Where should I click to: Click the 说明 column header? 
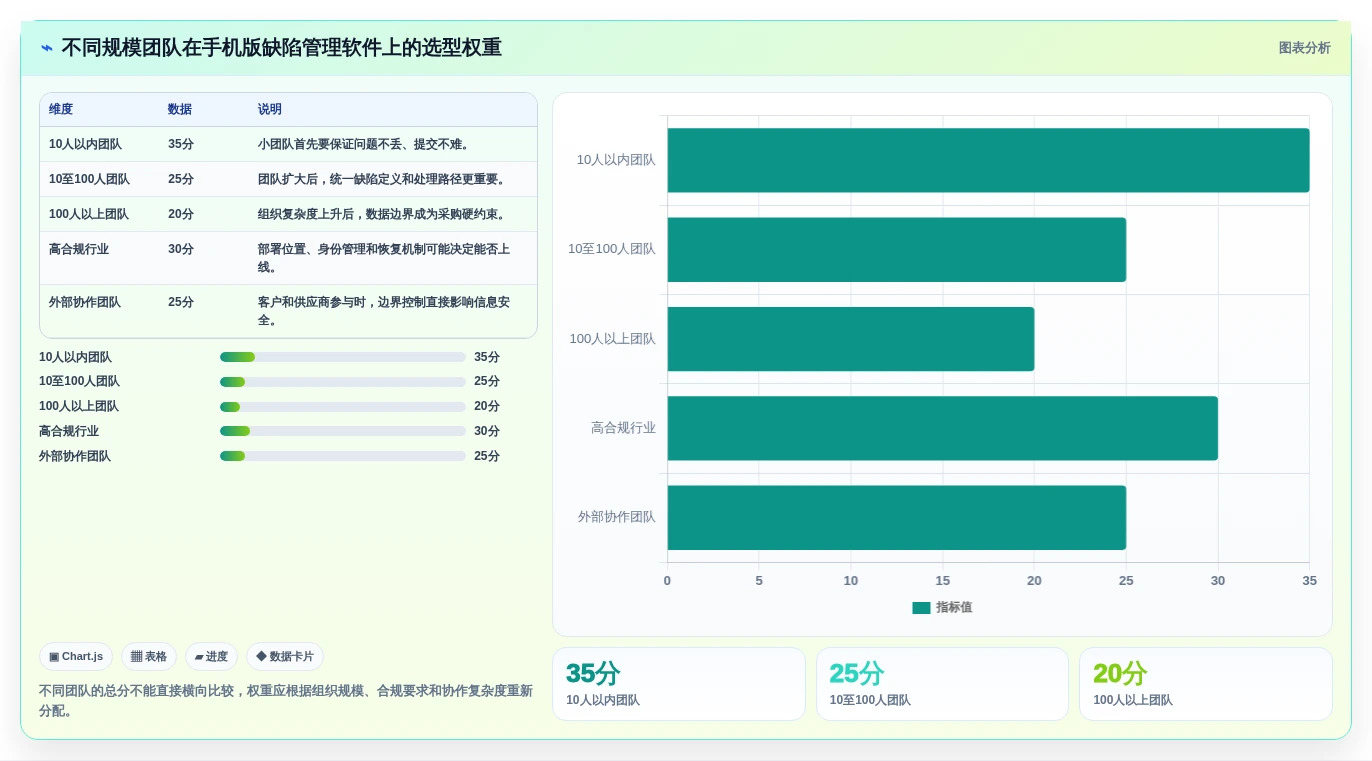270,110
